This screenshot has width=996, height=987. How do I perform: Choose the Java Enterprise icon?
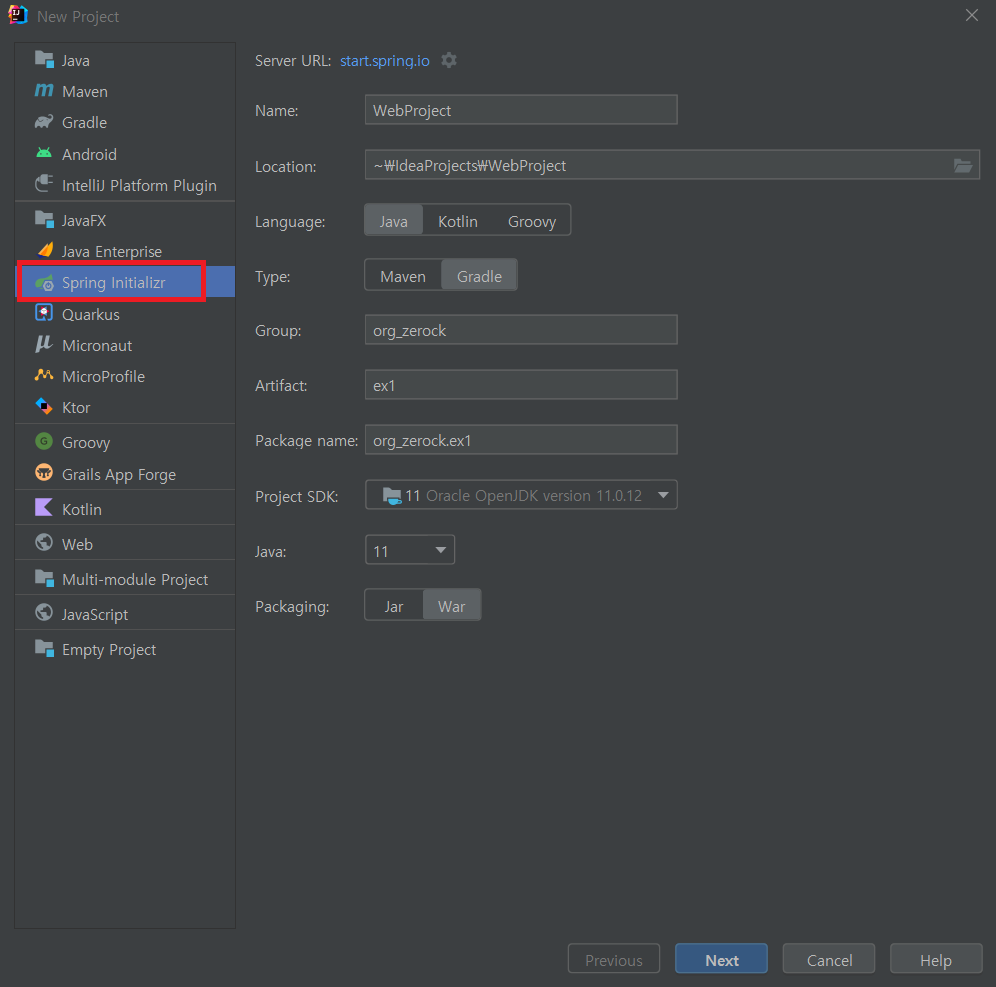[x=44, y=250]
